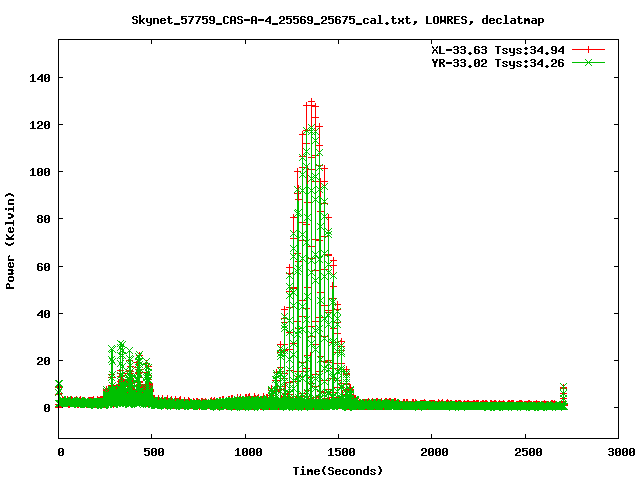Image resolution: width=640 pixels, height=480 pixels.
Task: Click the 120 y-axis tick label
Action: [x=40, y=125]
